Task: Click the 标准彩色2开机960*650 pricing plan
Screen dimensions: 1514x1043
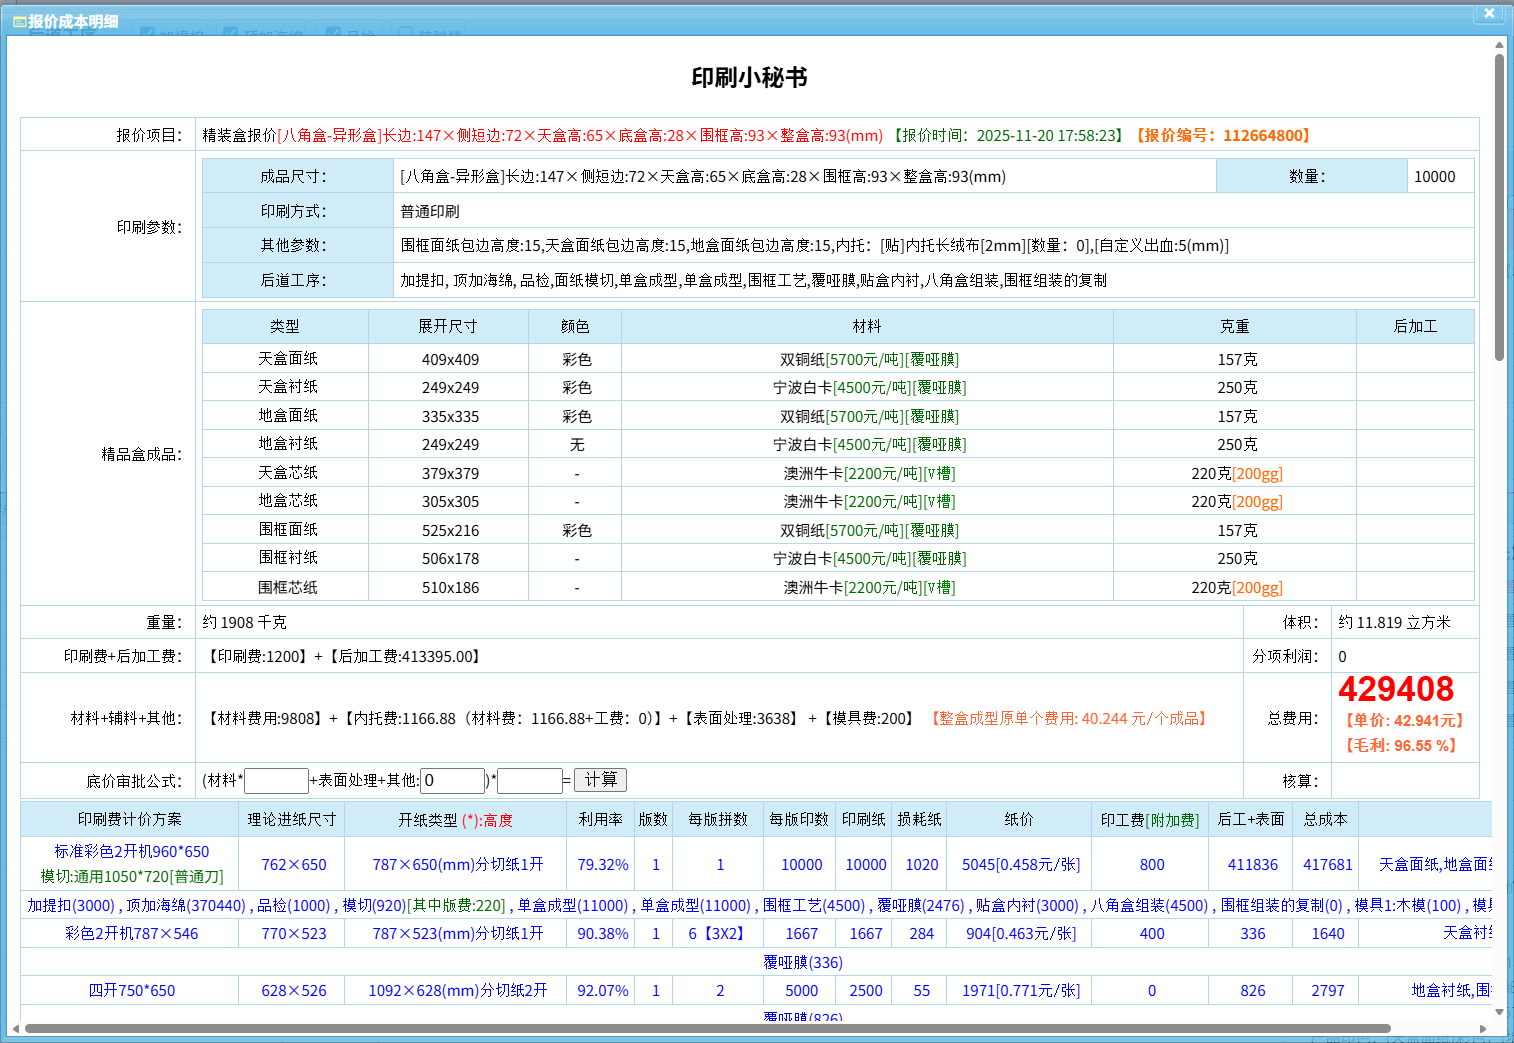Action: pyautogui.click(x=131, y=852)
